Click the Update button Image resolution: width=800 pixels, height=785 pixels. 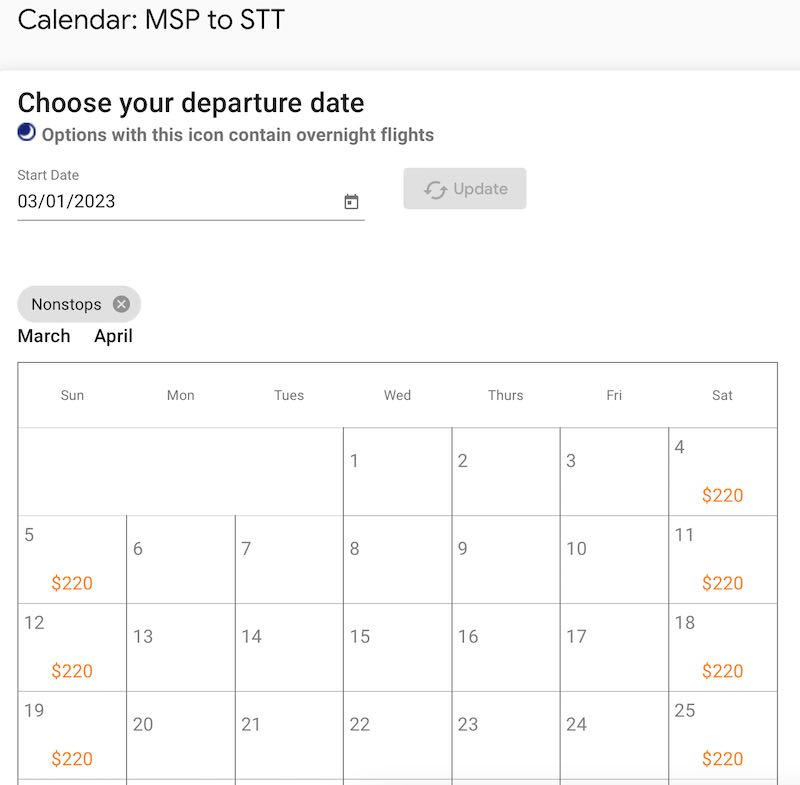coord(465,189)
